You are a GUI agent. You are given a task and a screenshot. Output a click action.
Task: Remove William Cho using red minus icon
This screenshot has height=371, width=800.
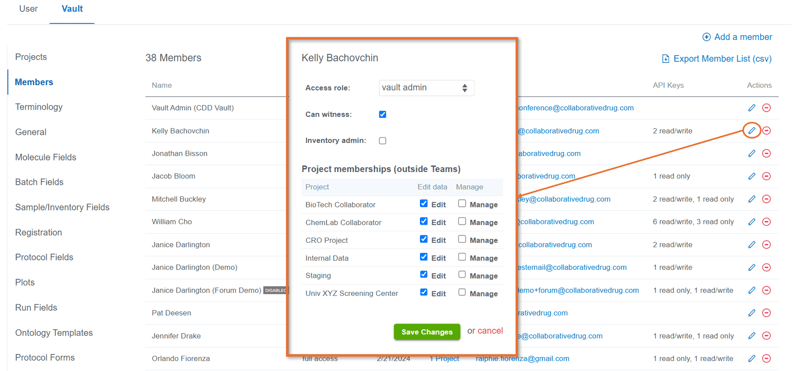click(x=766, y=222)
